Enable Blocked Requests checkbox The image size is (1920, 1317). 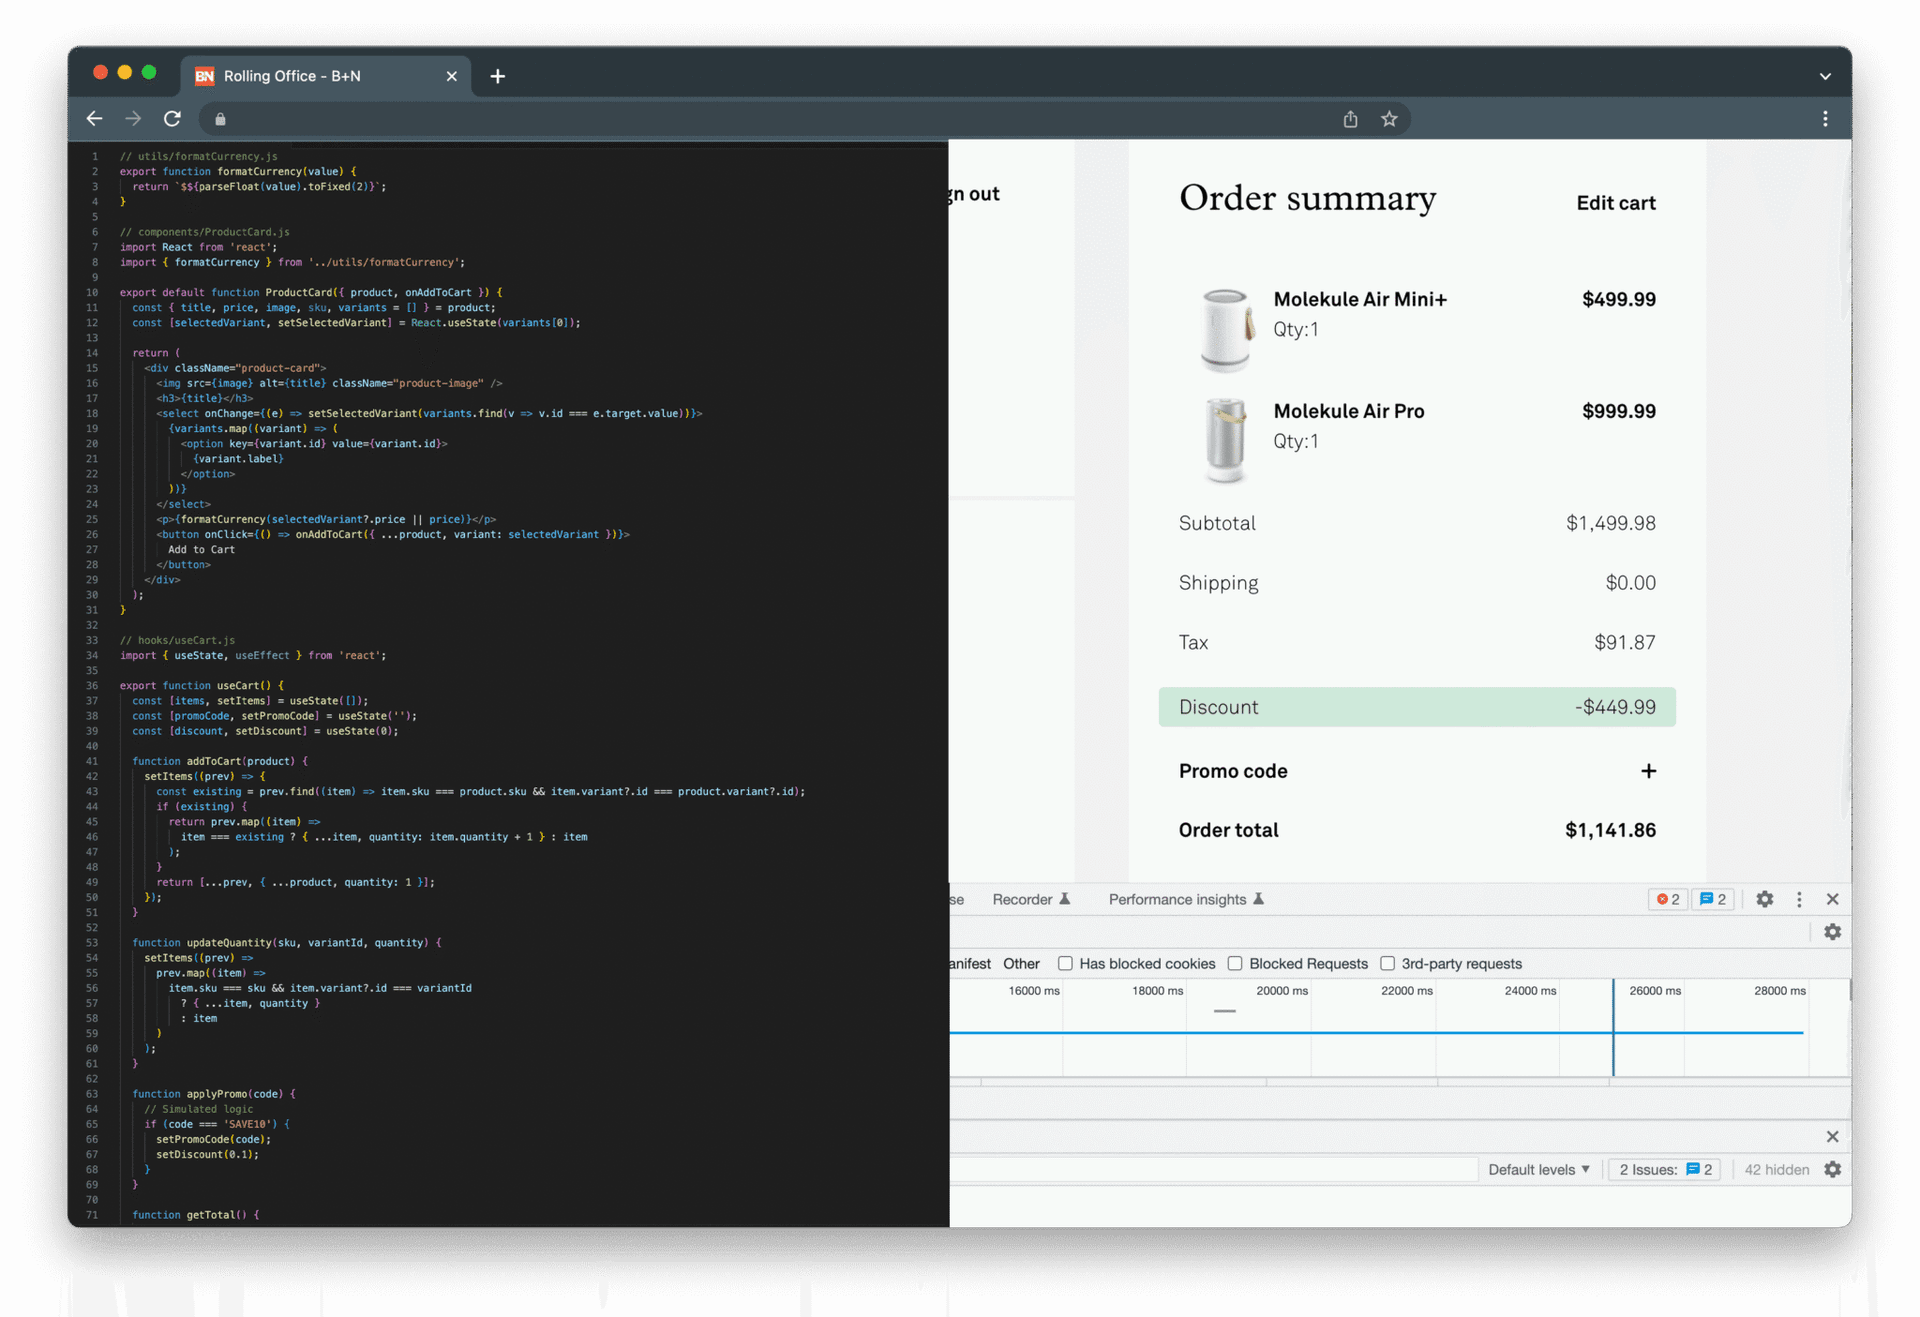(x=1235, y=964)
